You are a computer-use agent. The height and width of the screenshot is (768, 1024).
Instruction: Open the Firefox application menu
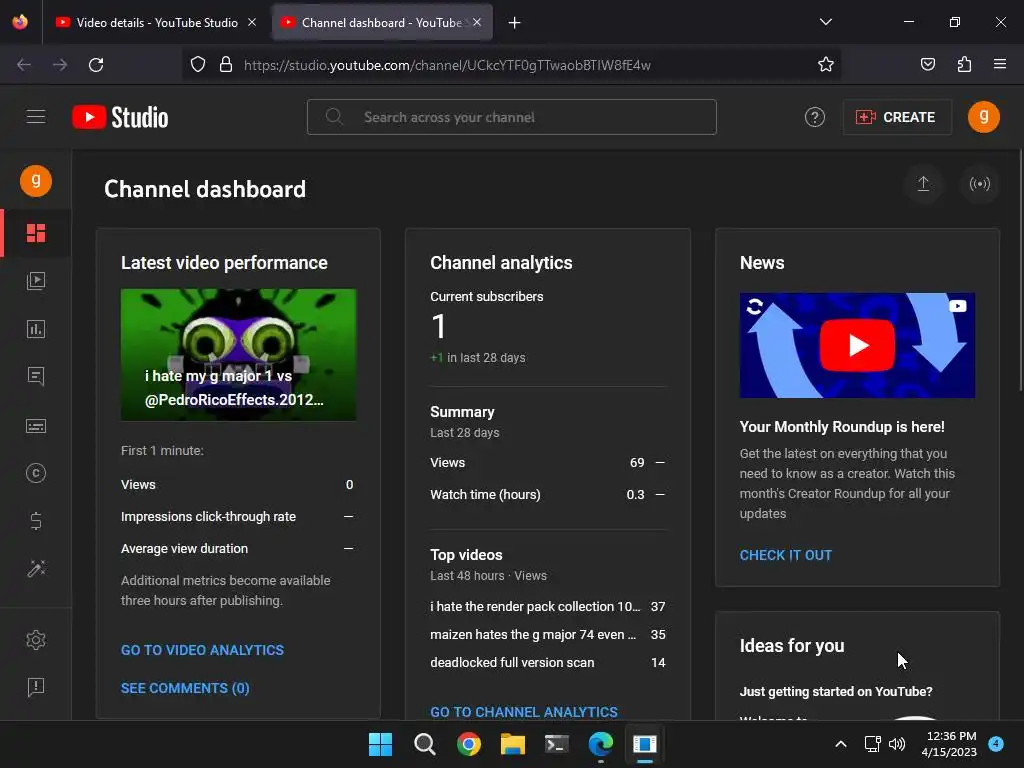(1000, 65)
